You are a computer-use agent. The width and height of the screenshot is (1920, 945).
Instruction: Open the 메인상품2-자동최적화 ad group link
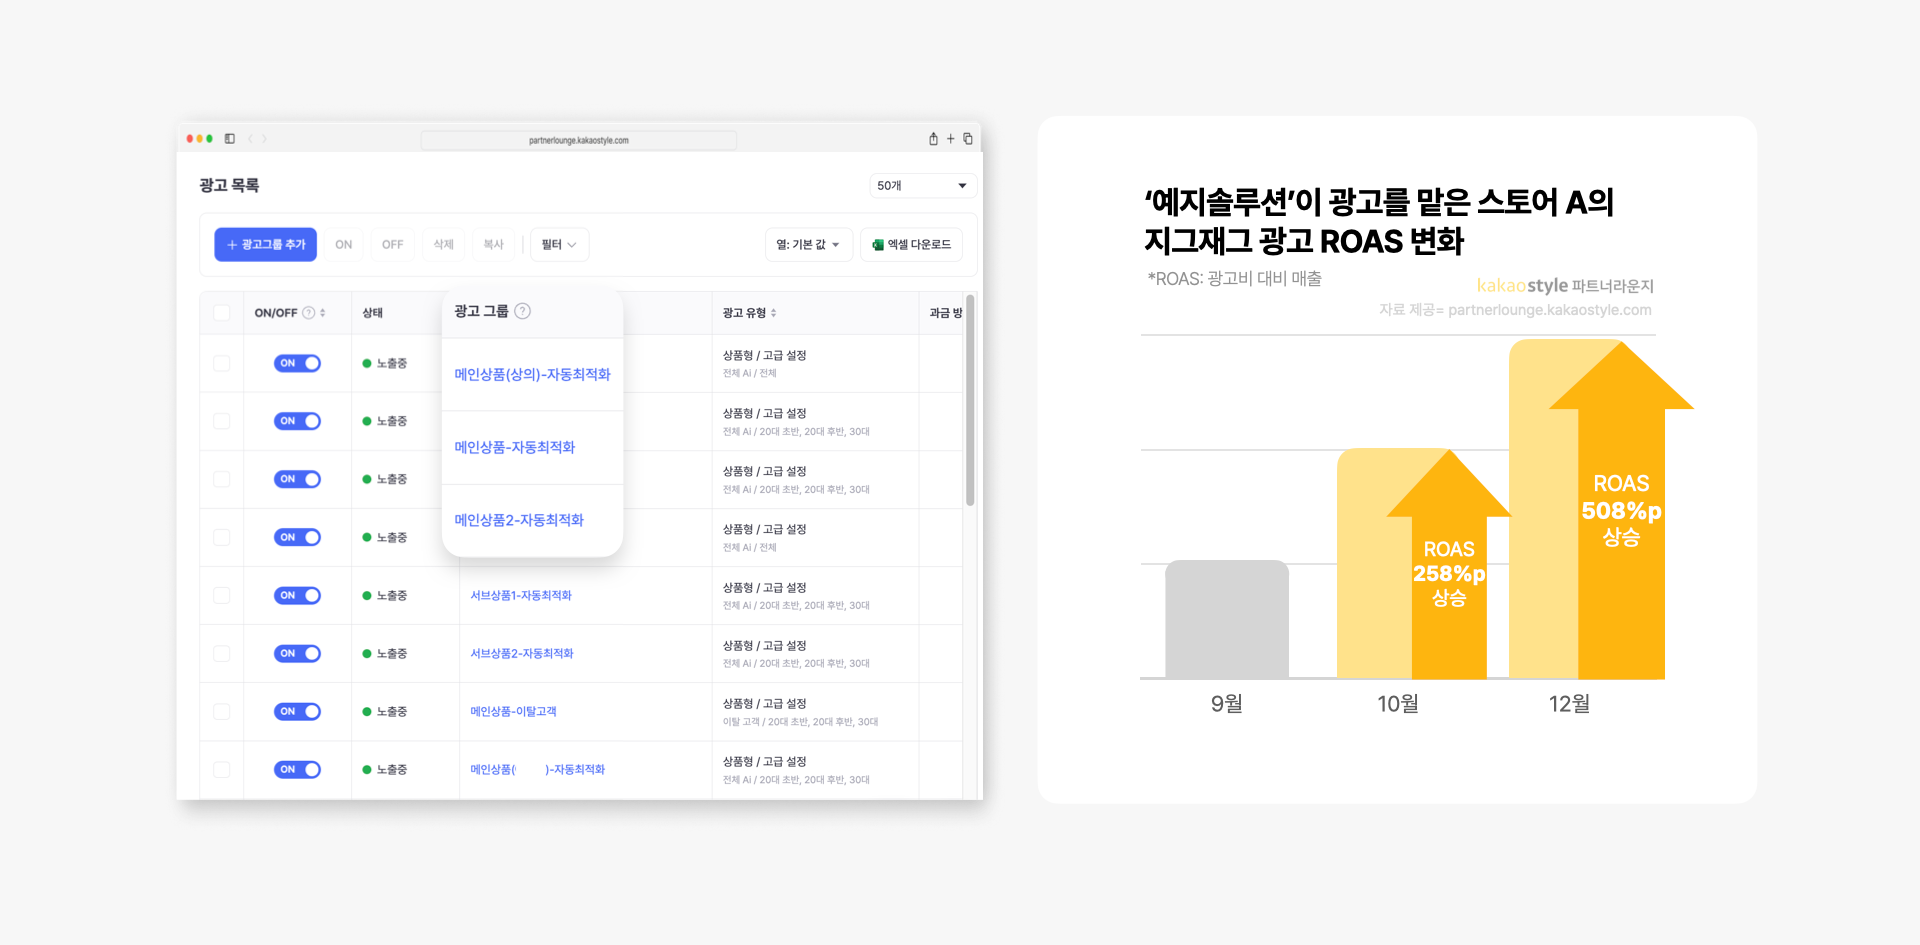click(x=519, y=521)
